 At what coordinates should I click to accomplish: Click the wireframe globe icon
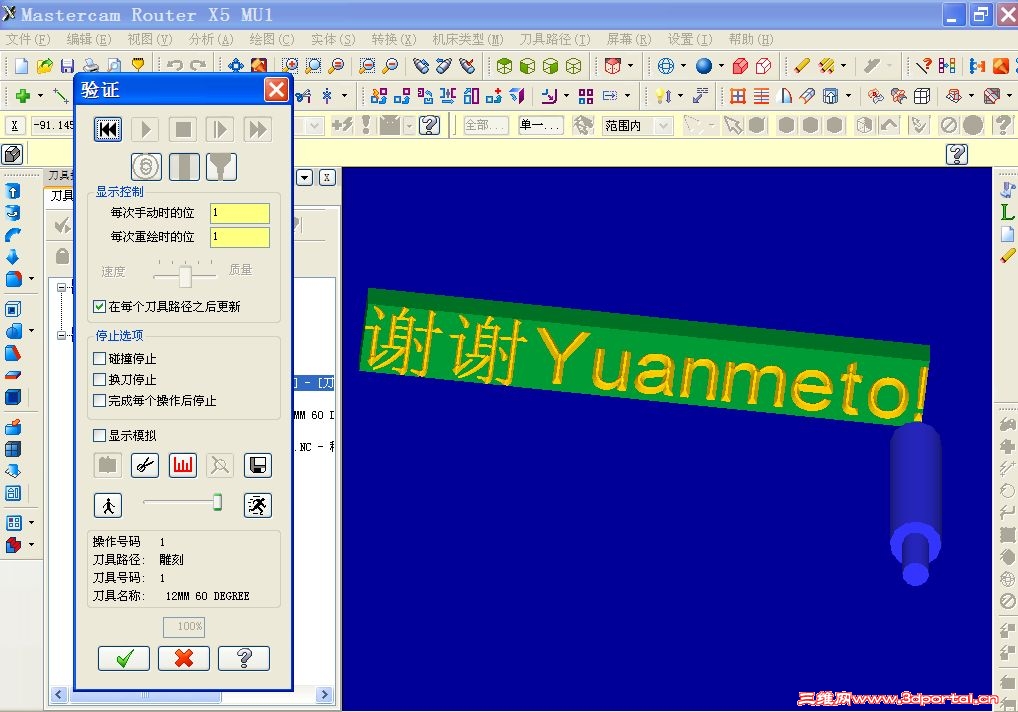click(x=665, y=66)
